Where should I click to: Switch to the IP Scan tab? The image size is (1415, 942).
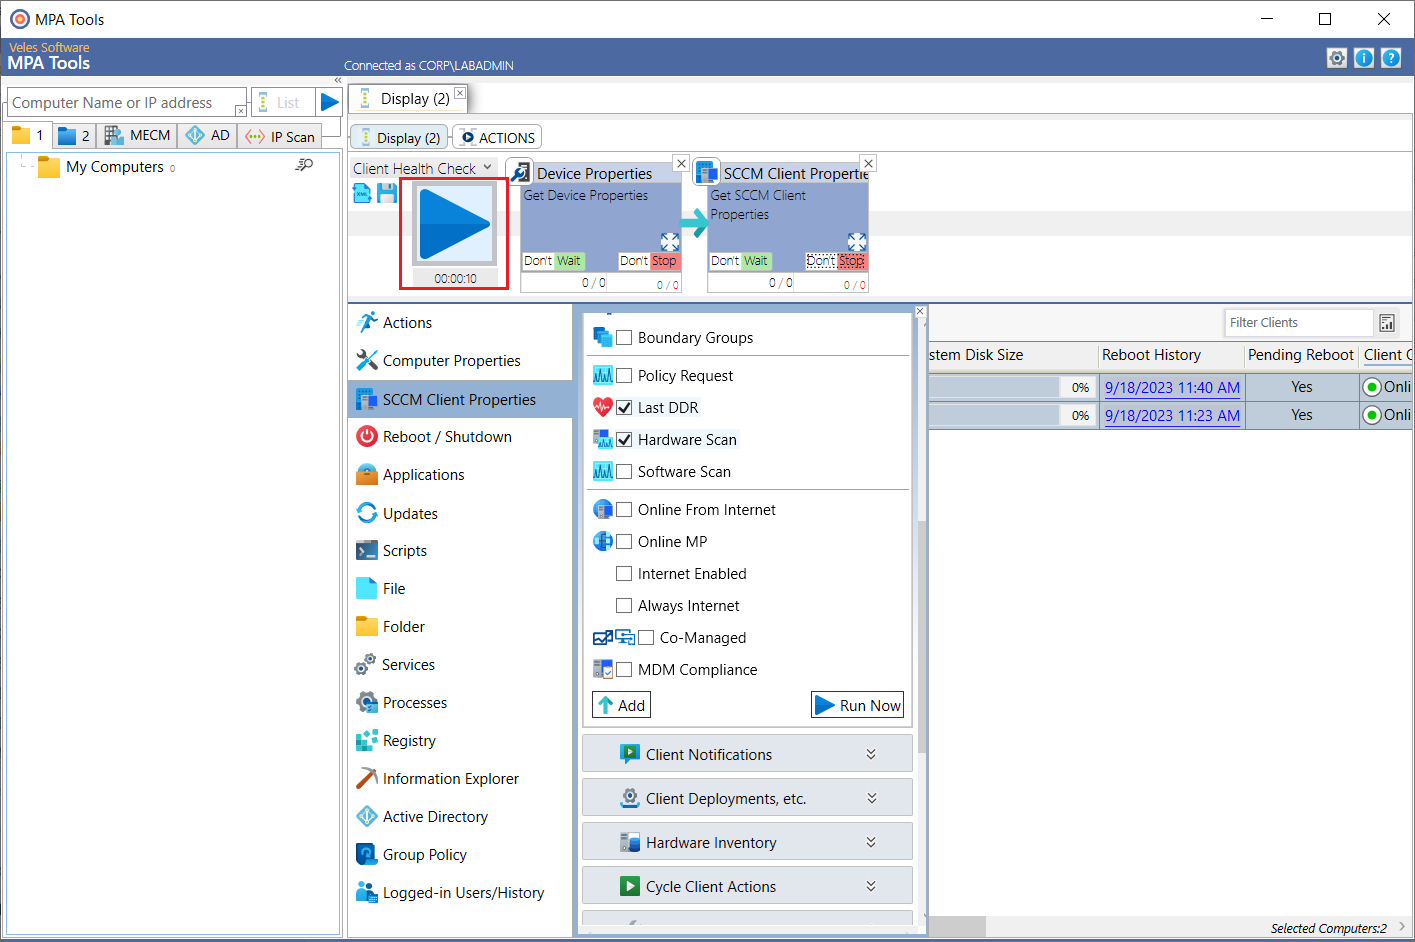(280, 137)
